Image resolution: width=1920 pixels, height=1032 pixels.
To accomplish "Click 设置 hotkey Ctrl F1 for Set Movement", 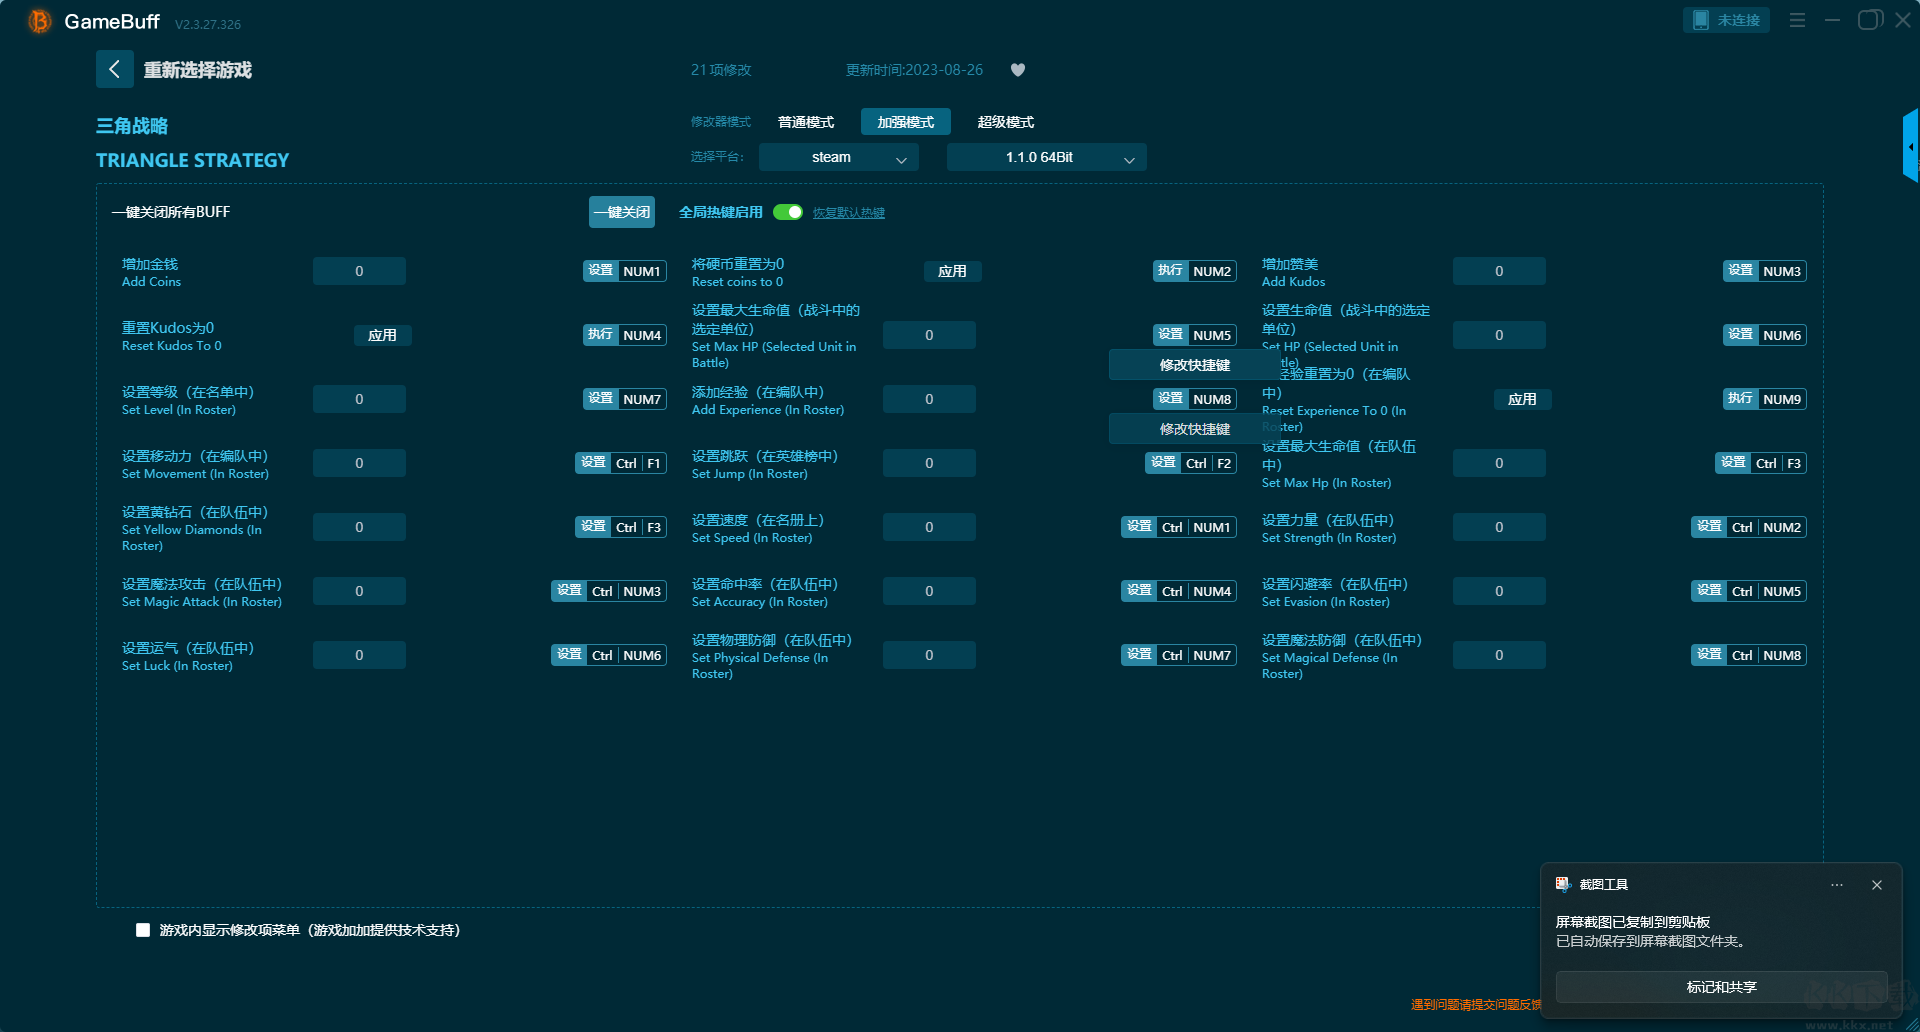I will click(621, 463).
